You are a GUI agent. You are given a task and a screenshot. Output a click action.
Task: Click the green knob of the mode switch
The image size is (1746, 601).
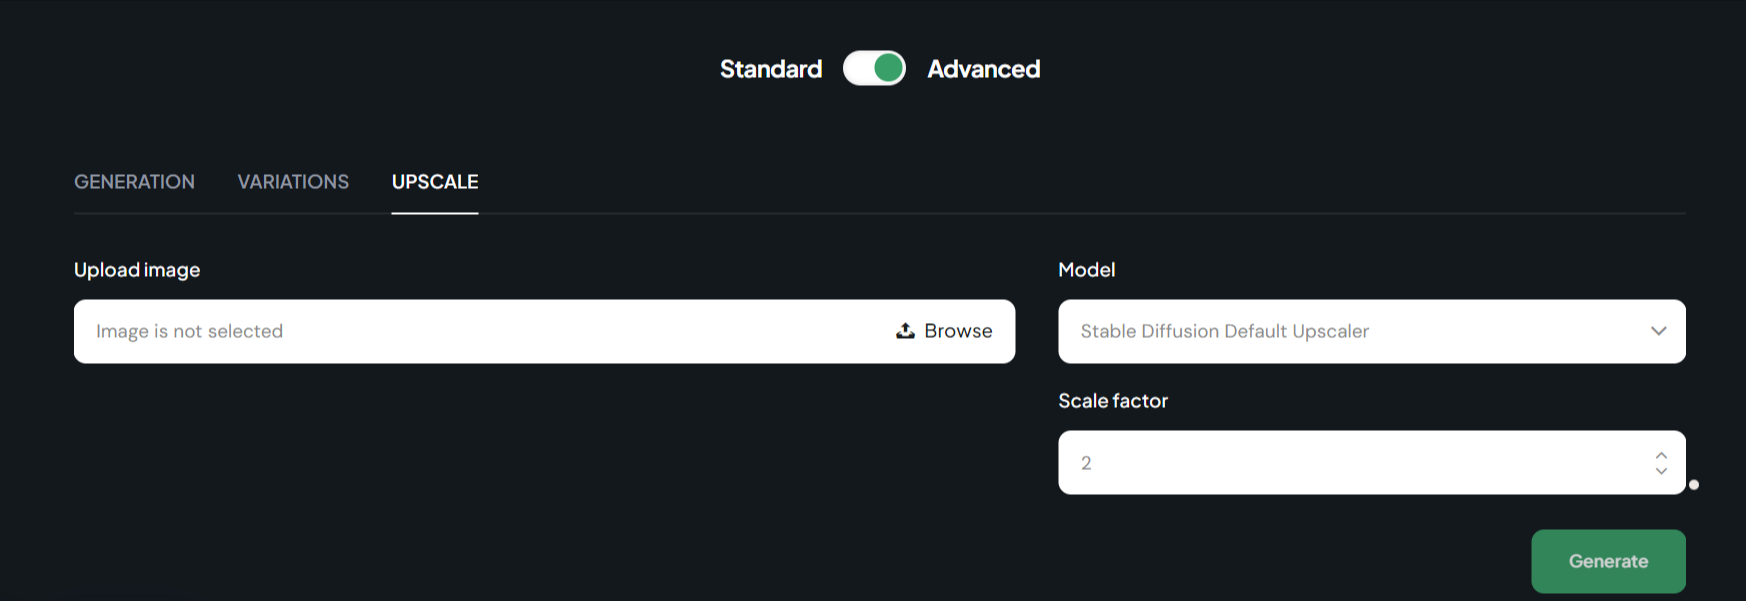click(x=888, y=68)
